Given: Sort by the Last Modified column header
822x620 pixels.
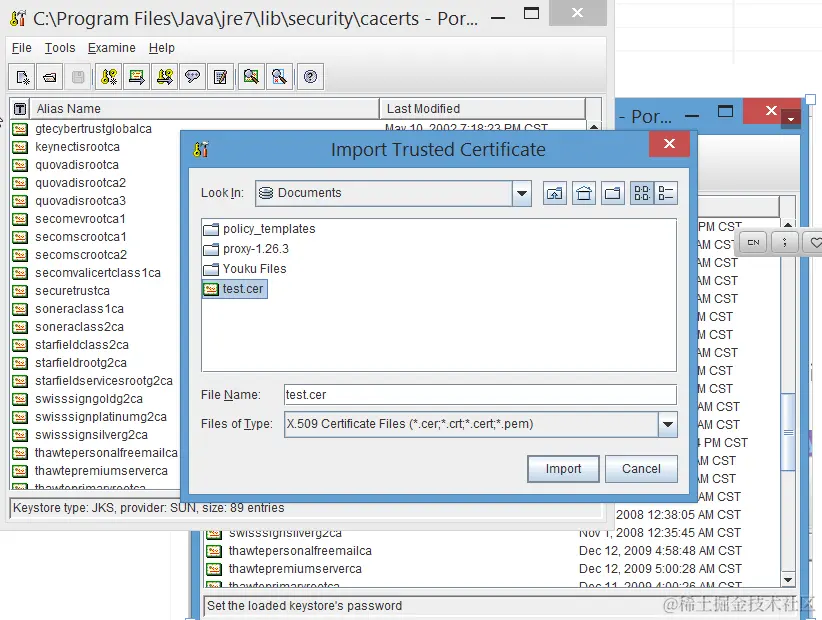Looking at the screenshot, I should [482, 108].
